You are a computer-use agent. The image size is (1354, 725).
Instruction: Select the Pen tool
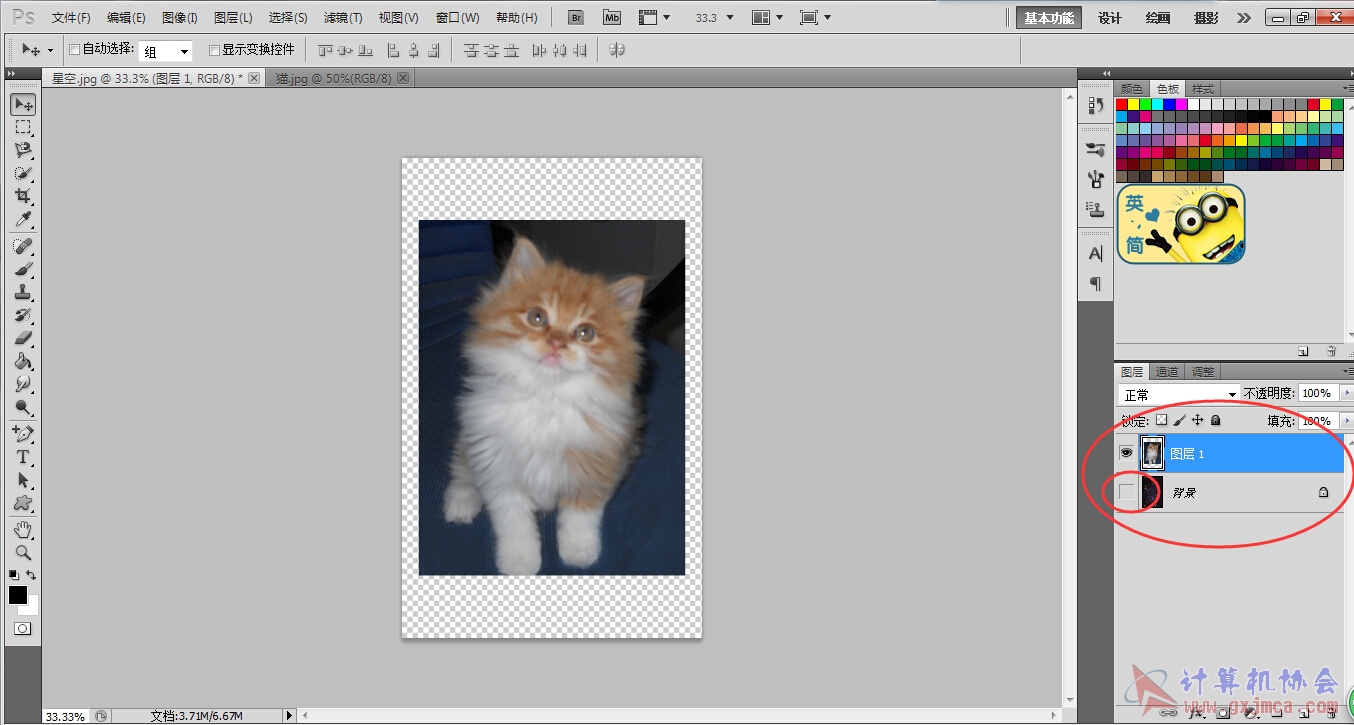tap(23, 434)
